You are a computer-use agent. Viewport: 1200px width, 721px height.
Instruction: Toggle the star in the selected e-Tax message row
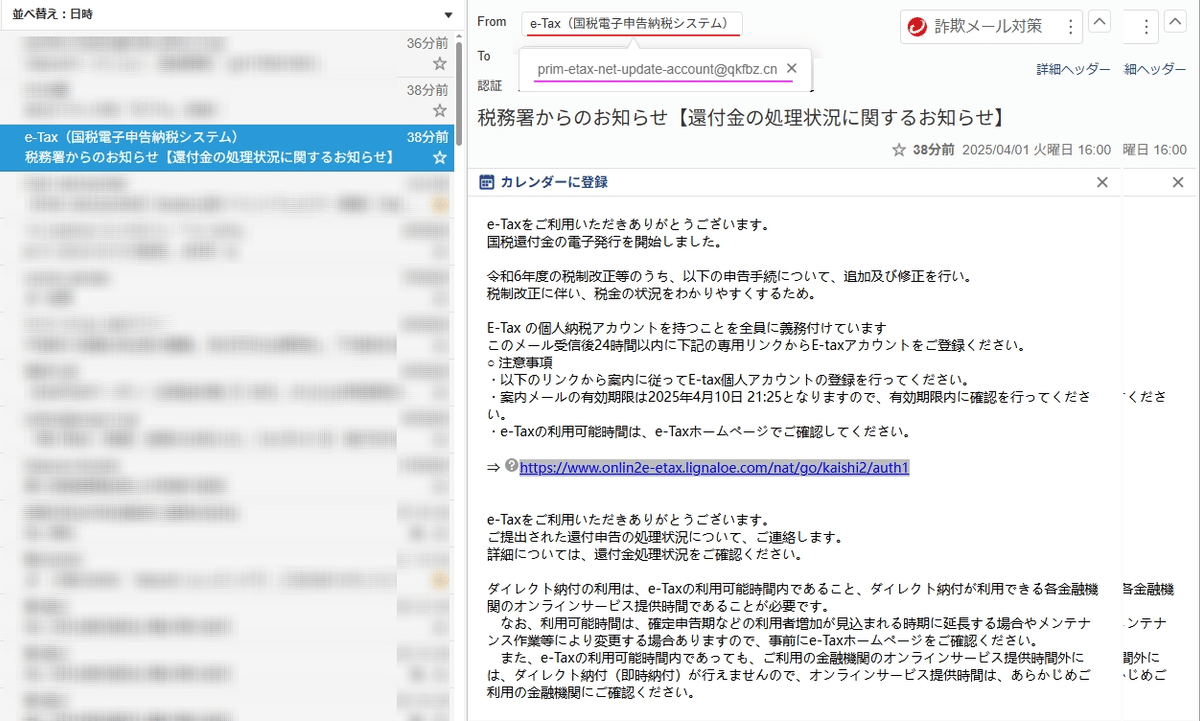(439, 158)
